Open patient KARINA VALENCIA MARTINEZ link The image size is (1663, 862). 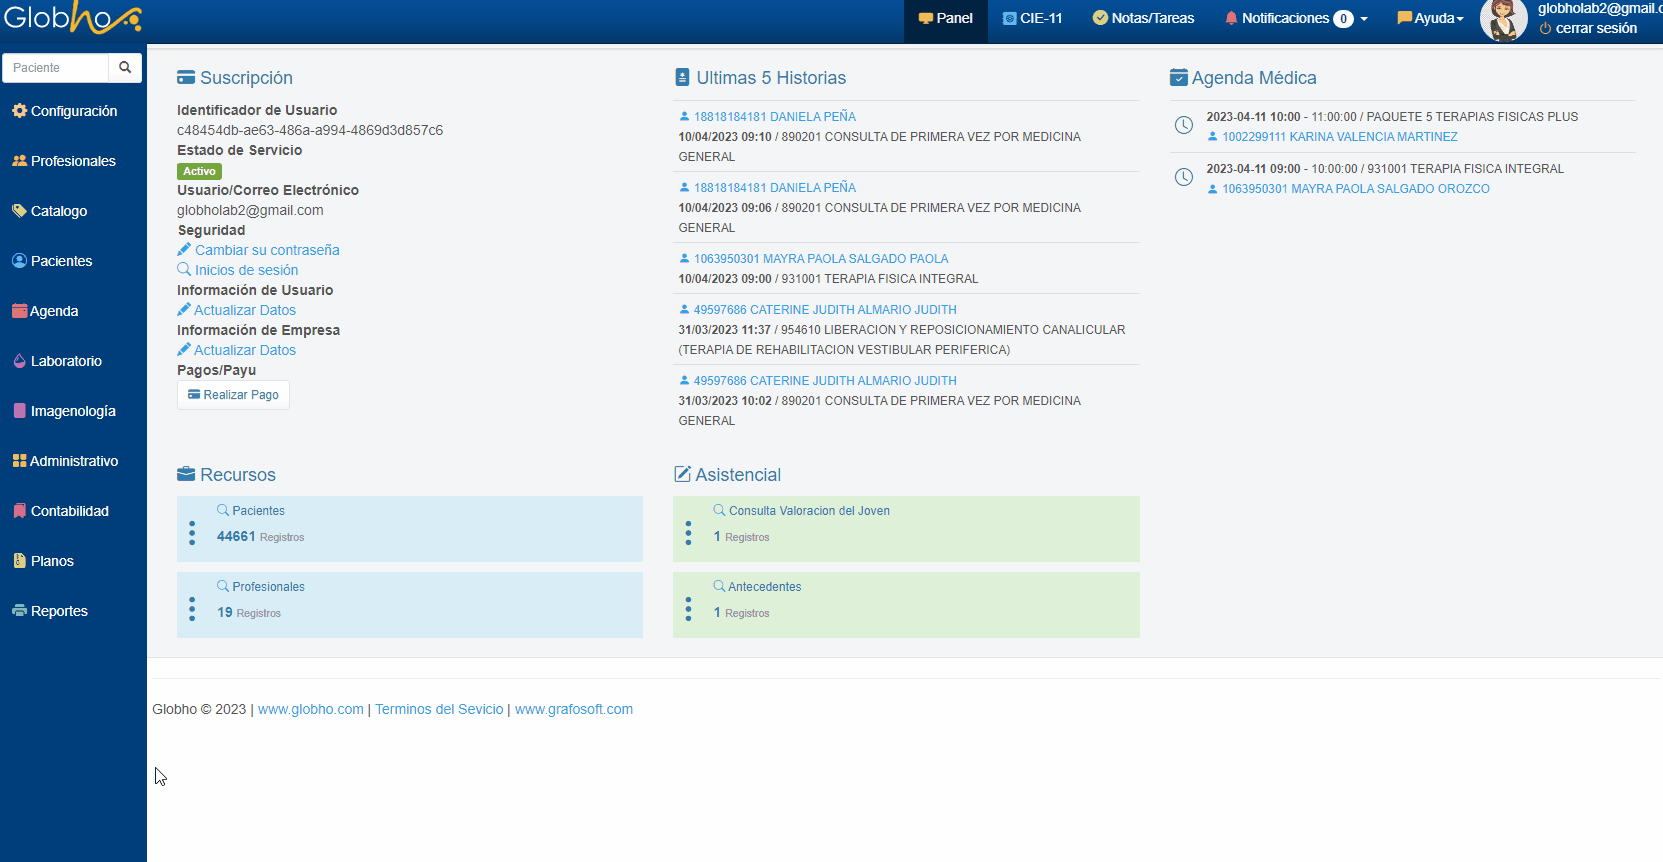(x=1339, y=137)
